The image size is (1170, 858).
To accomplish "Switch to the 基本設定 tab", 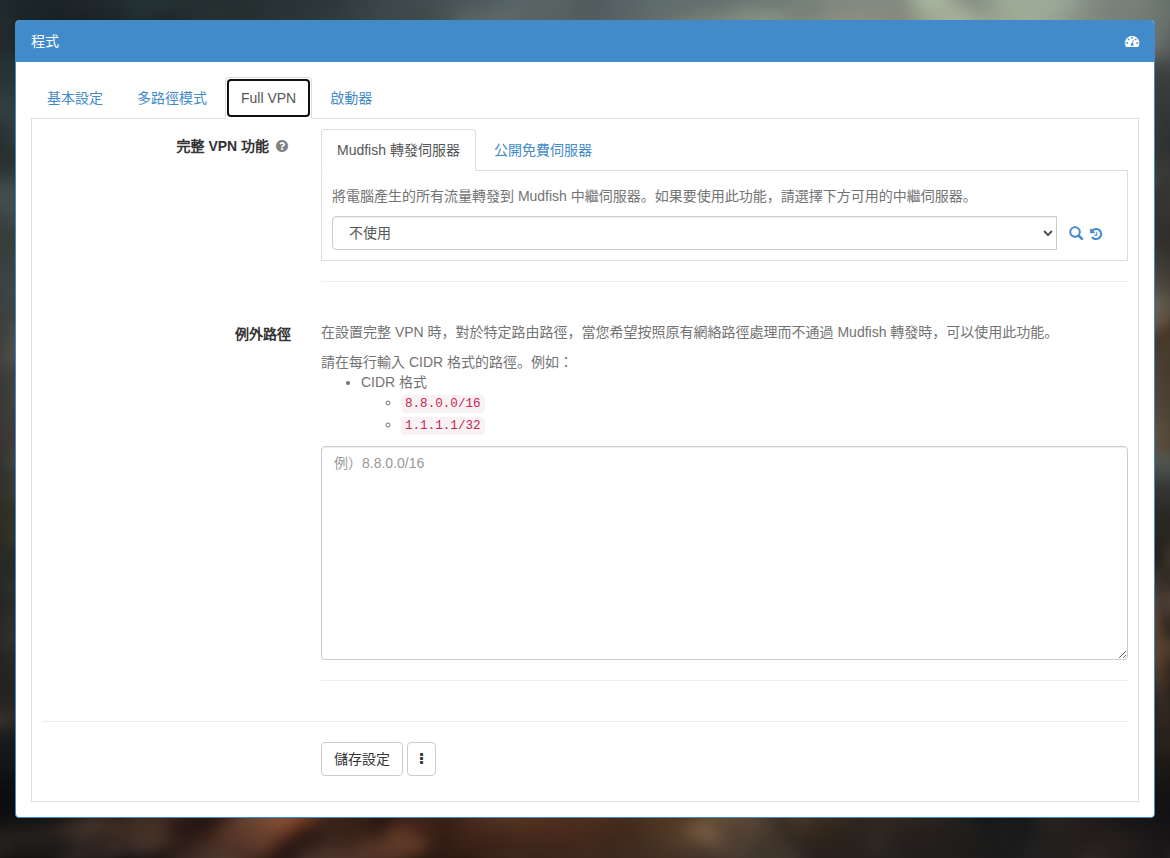I will pos(75,98).
